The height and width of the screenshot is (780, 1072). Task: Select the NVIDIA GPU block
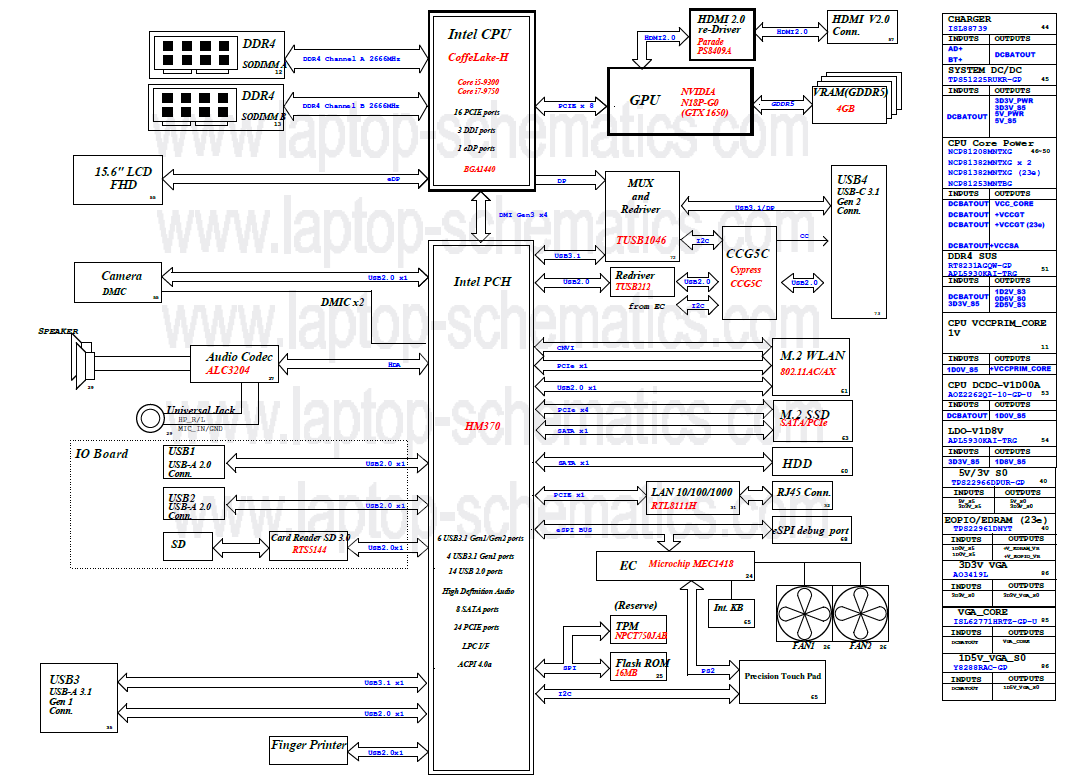(680, 102)
